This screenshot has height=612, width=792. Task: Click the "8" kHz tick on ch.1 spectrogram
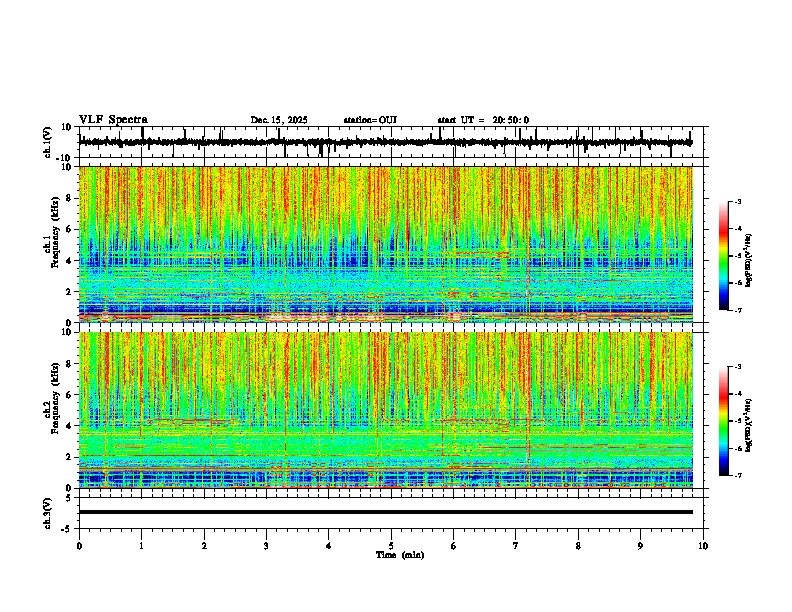click(70, 198)
